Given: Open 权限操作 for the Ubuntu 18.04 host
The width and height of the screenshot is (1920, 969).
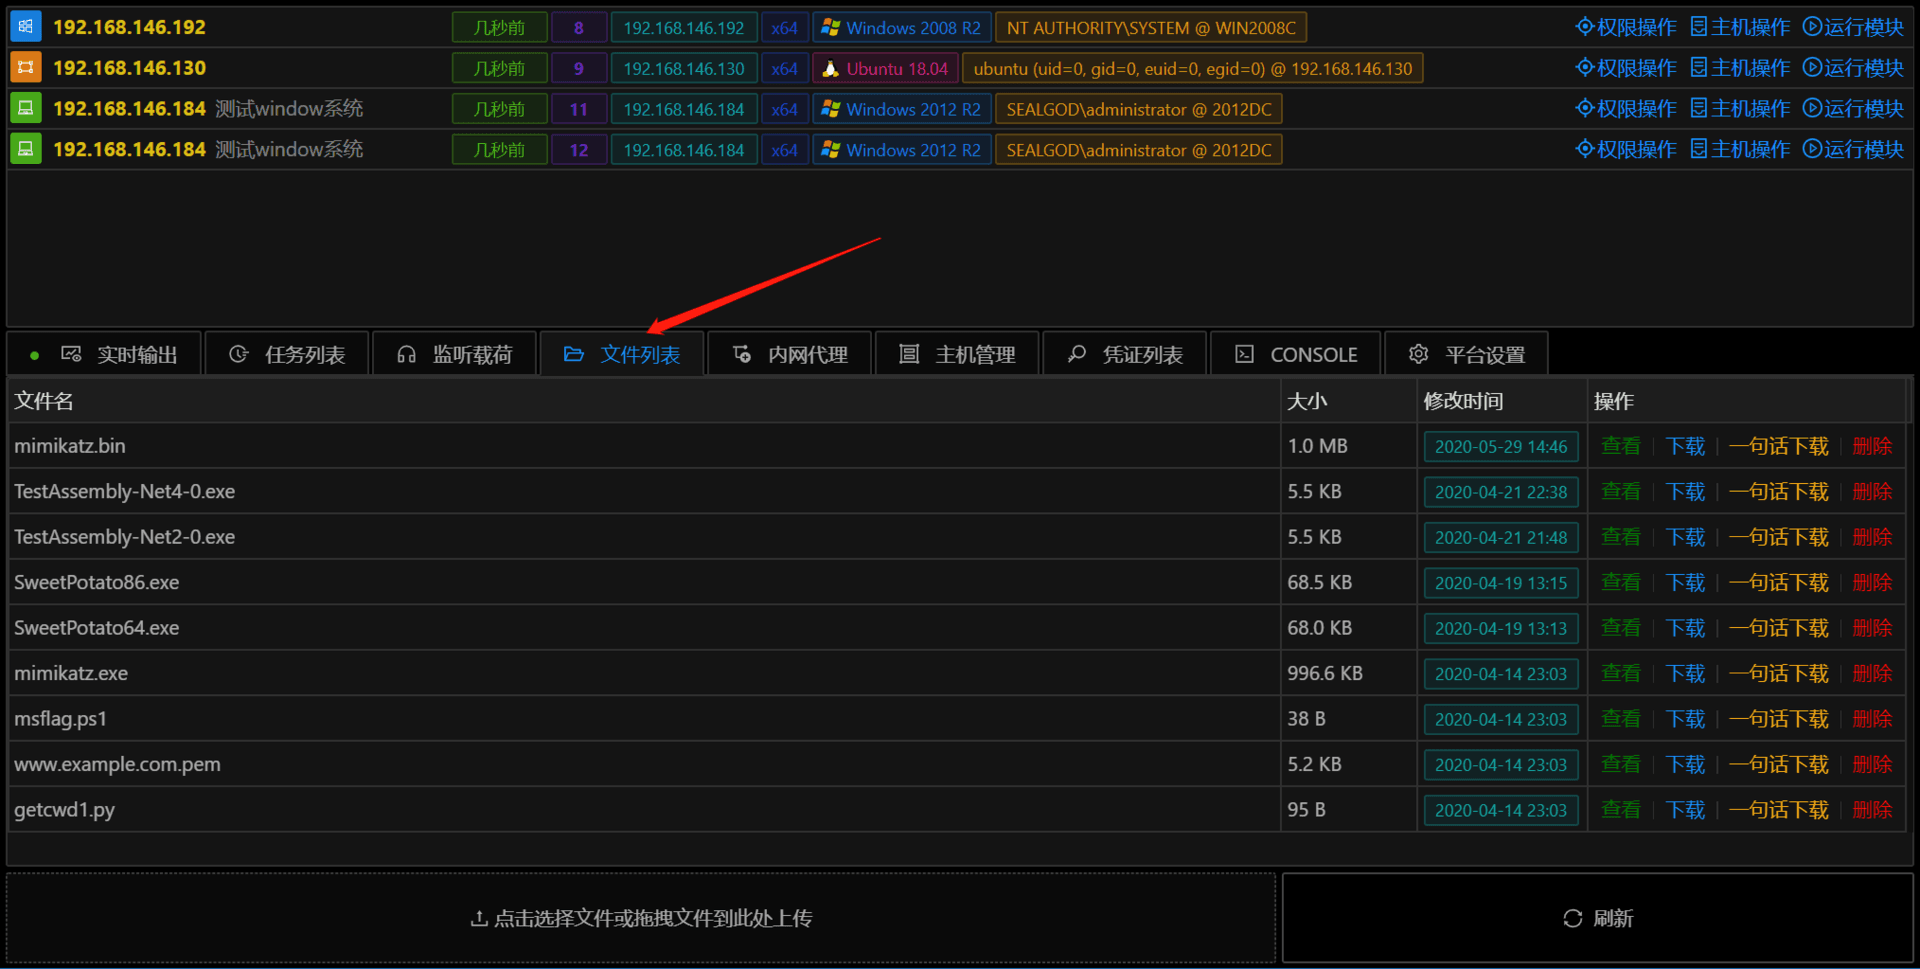Looking at the screenshot, I should point(1626,68).
